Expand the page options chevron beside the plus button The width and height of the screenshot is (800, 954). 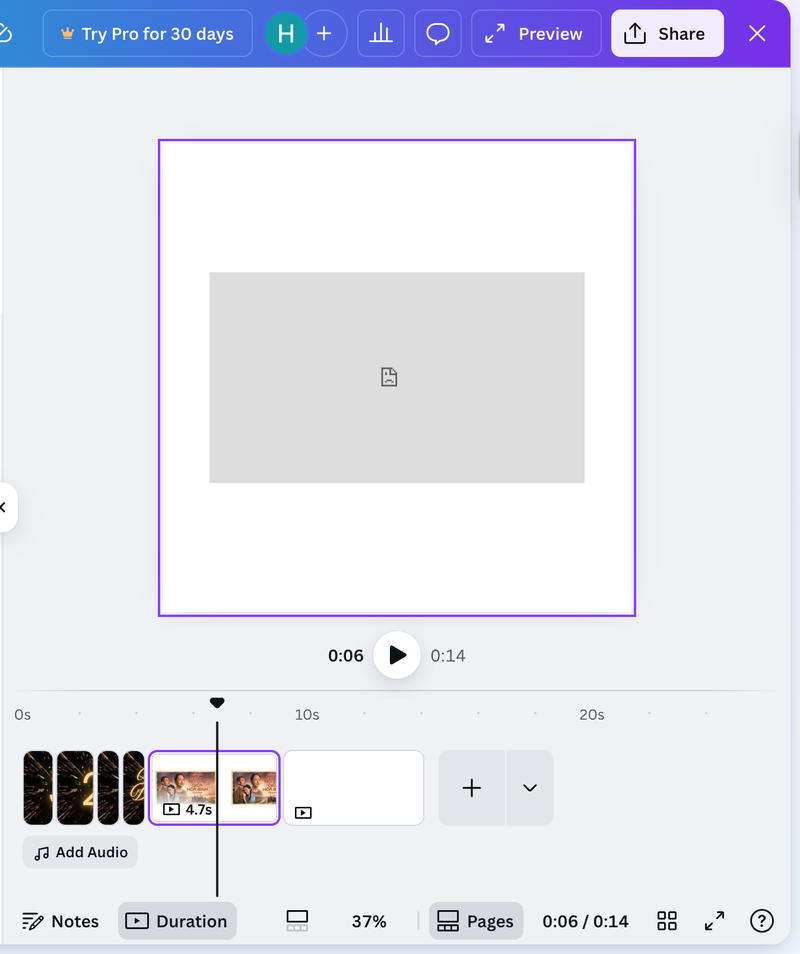[x=529, y=788]
